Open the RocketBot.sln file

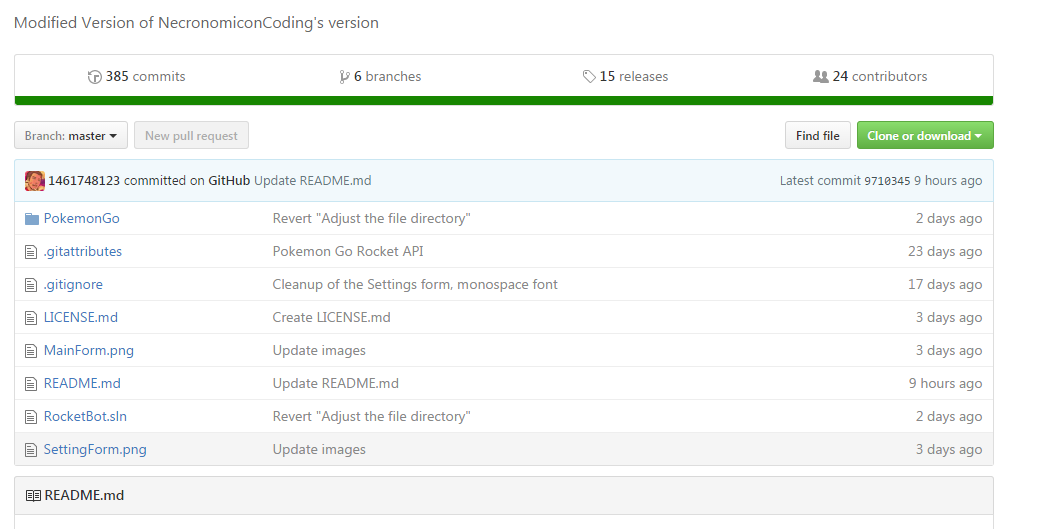[85, 416]
